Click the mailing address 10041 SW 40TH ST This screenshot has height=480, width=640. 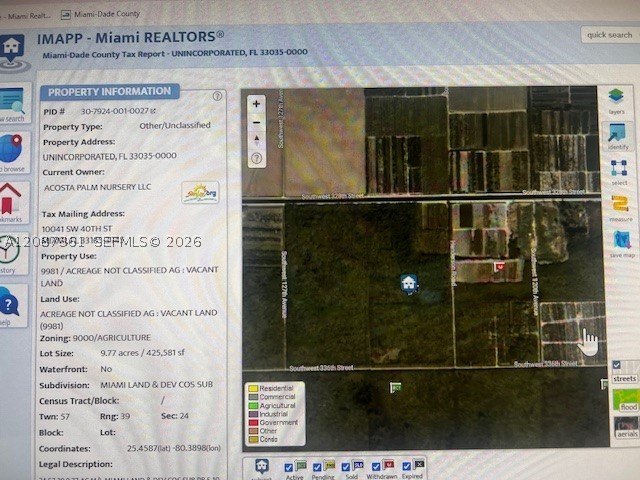coord(77,229)
